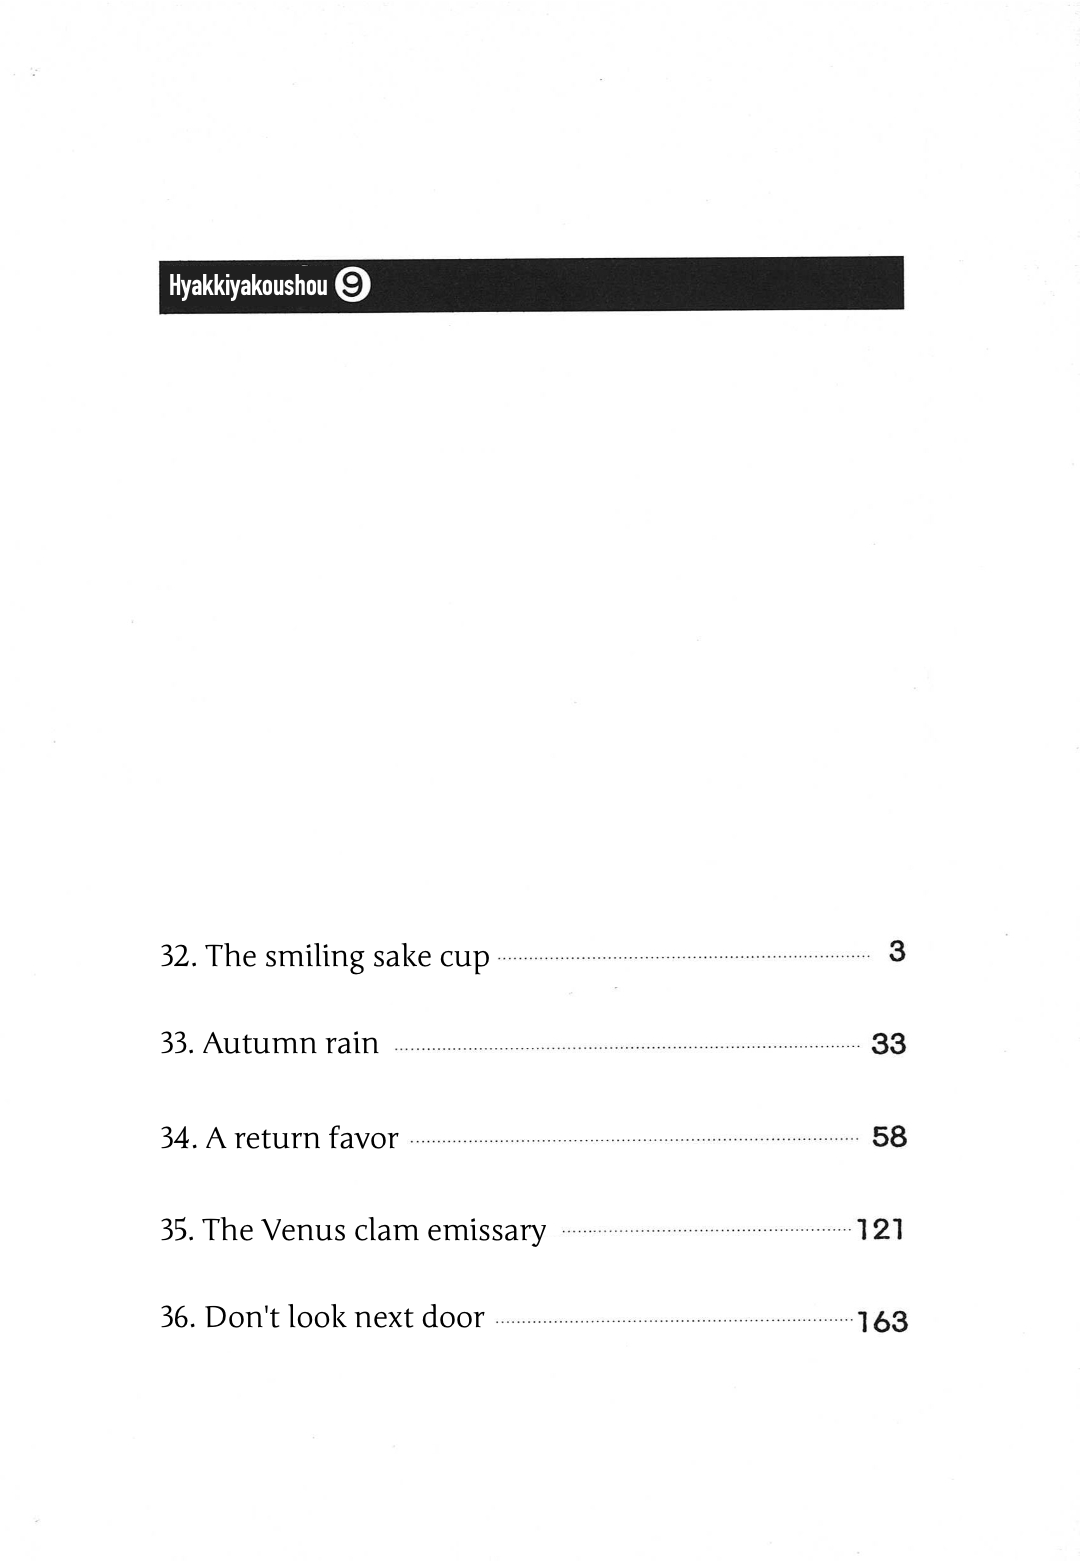The width and height of the screenshot is (1080, 1562).
Task: Click the chapter number 36 label
Action: [x=177, y=1317]
